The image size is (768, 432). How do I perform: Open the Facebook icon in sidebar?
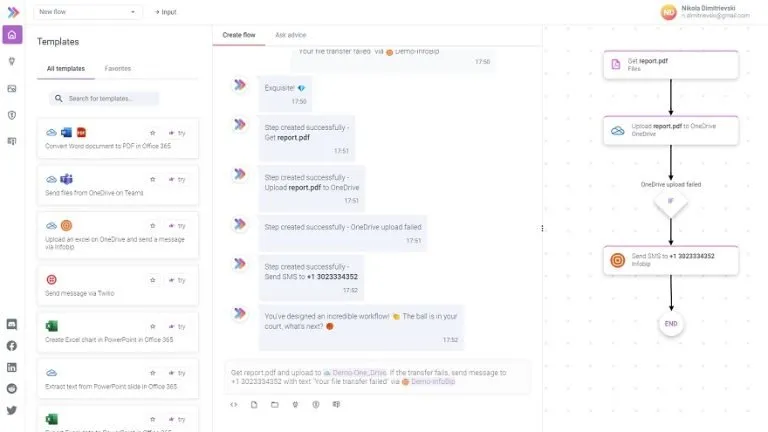click(x=12, y=346)
